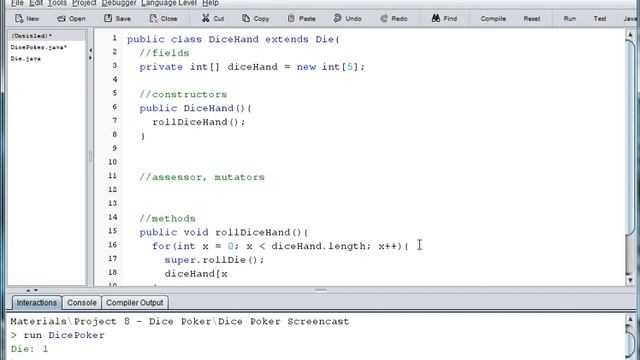Click the editor scrollbar down arrow

click(630, 280)
